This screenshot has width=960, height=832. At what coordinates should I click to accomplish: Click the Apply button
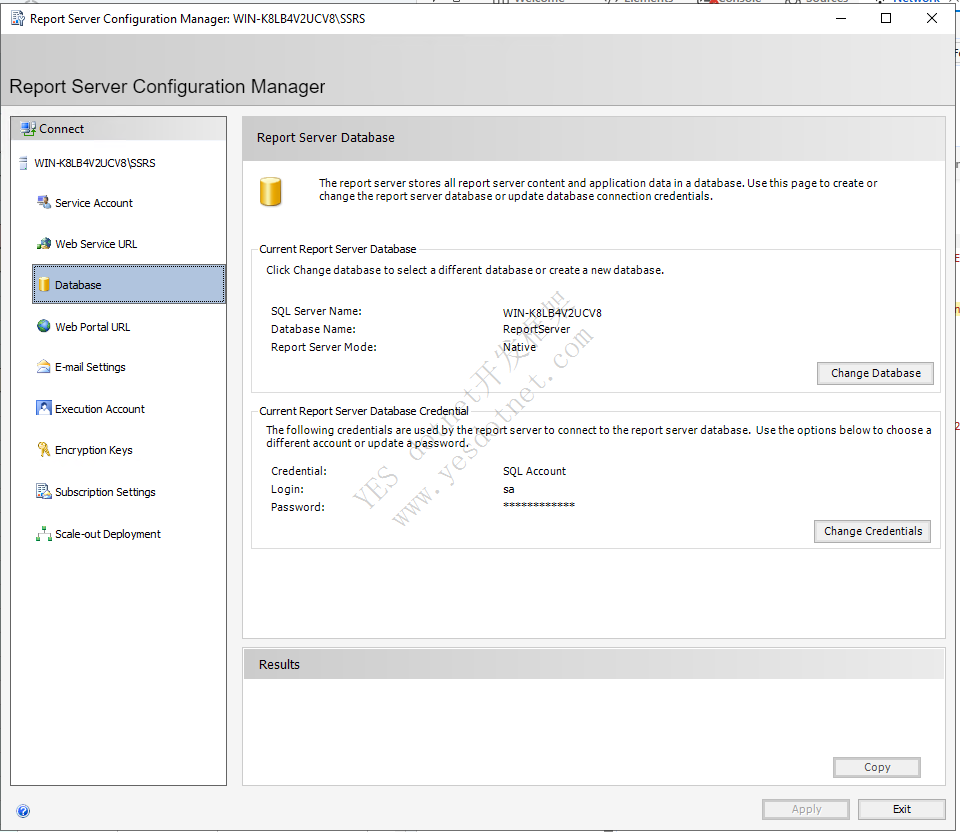[806, 810]
